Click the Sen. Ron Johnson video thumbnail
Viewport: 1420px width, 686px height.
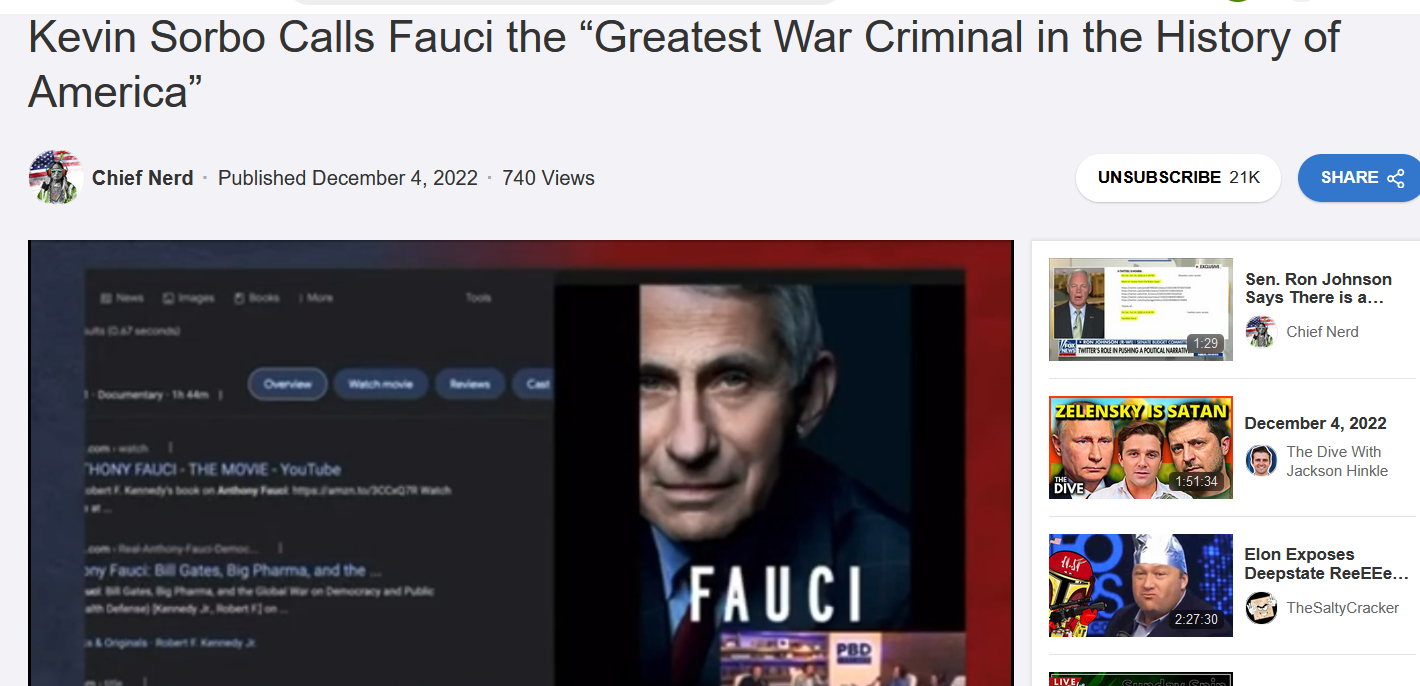pyautogui.click(x=1141, y=309)
